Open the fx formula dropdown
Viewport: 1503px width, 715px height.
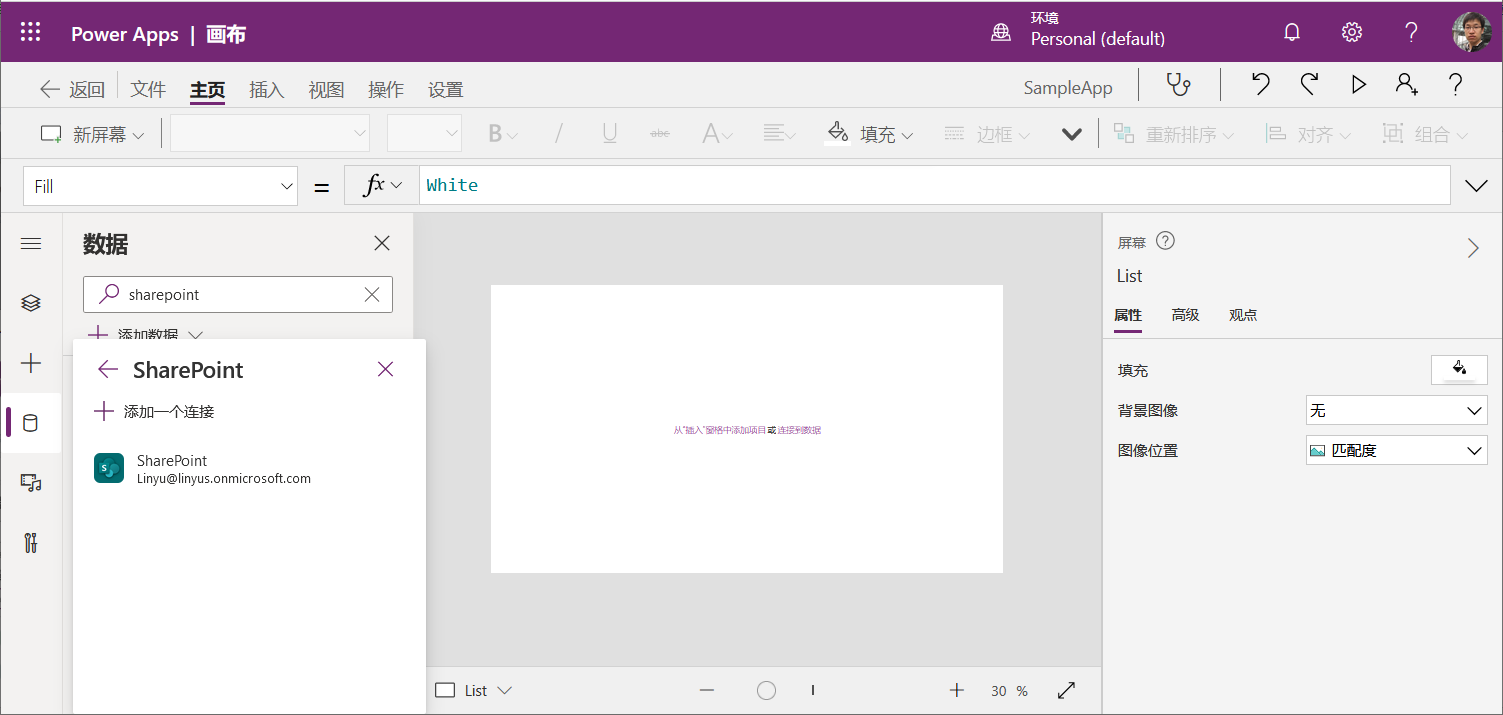coord(381,185)
